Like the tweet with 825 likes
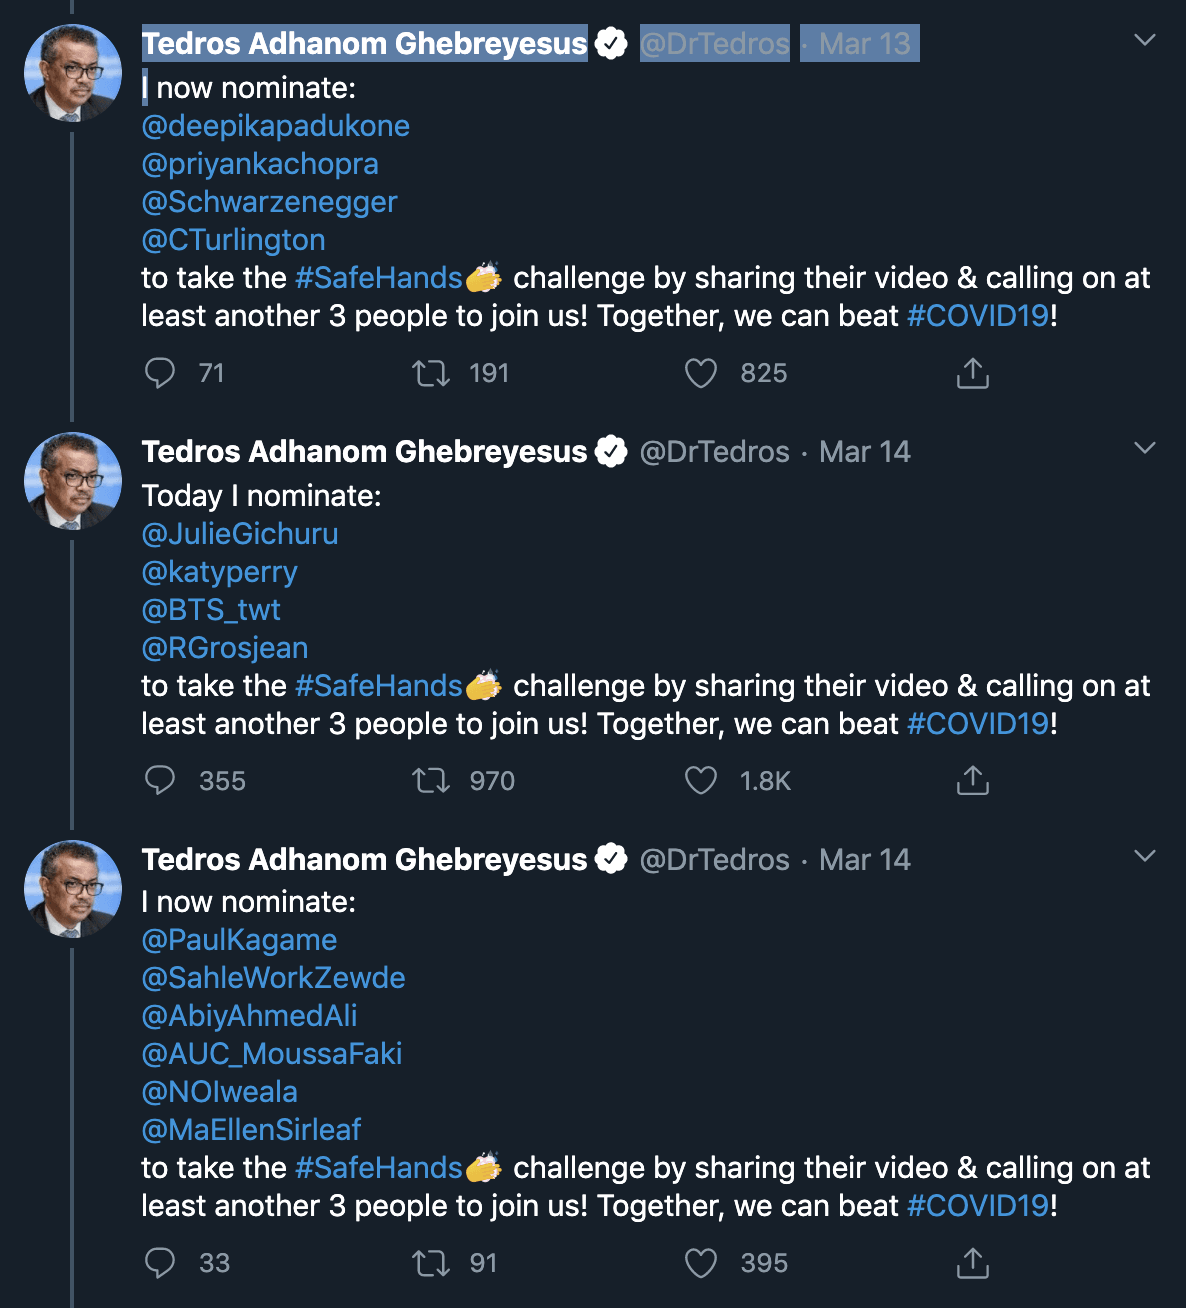Image resolution: width=1186 pixels, height=1308 pixels. (700, 373)
